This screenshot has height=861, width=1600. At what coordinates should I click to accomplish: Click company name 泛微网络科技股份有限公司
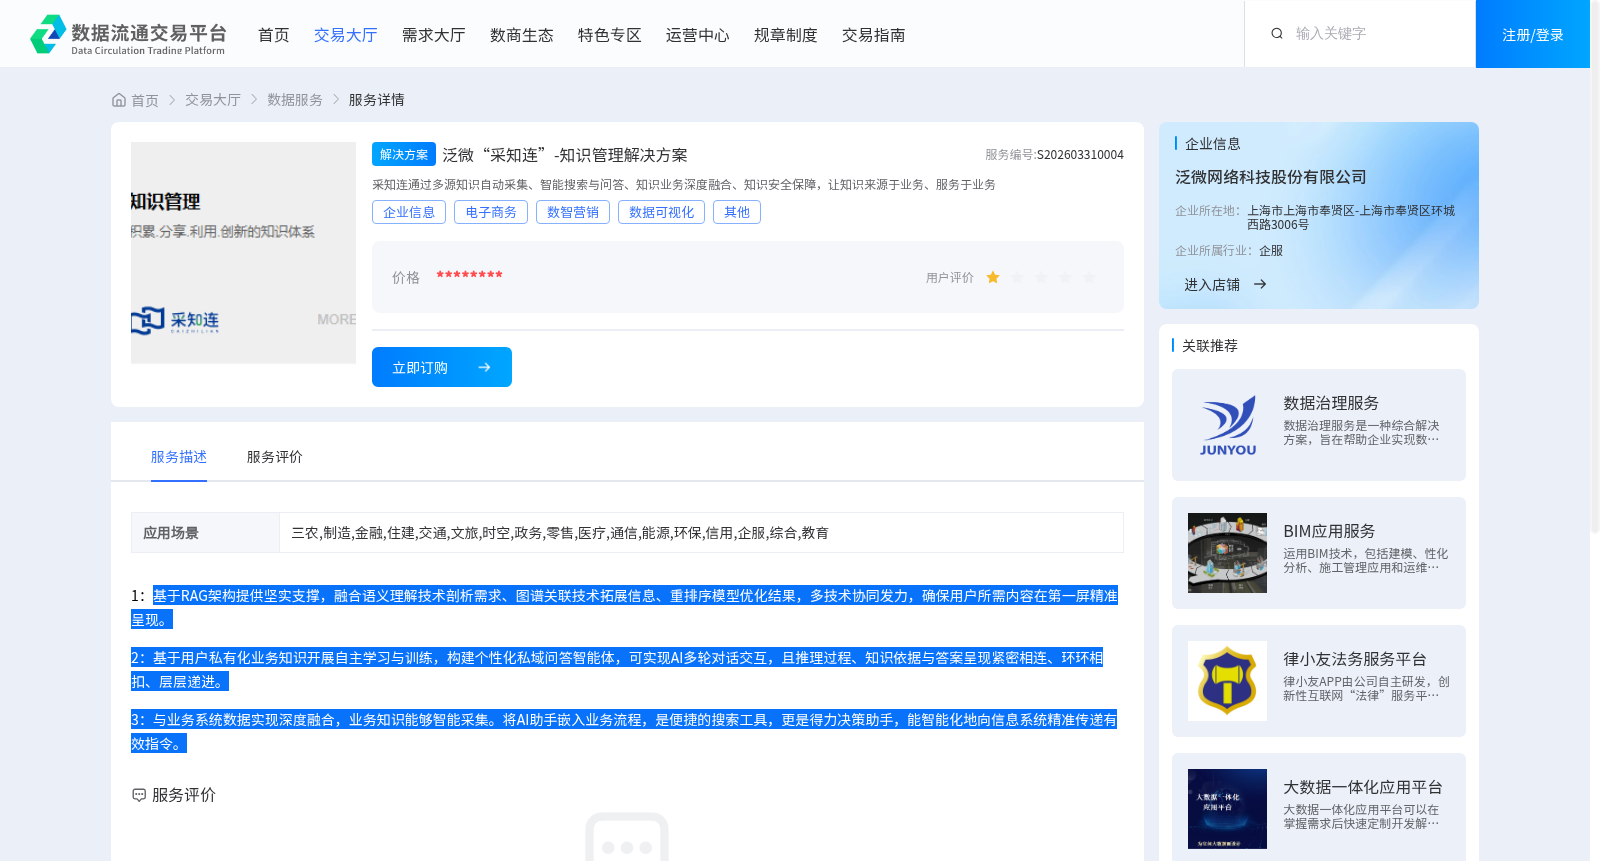point(1271,177)
